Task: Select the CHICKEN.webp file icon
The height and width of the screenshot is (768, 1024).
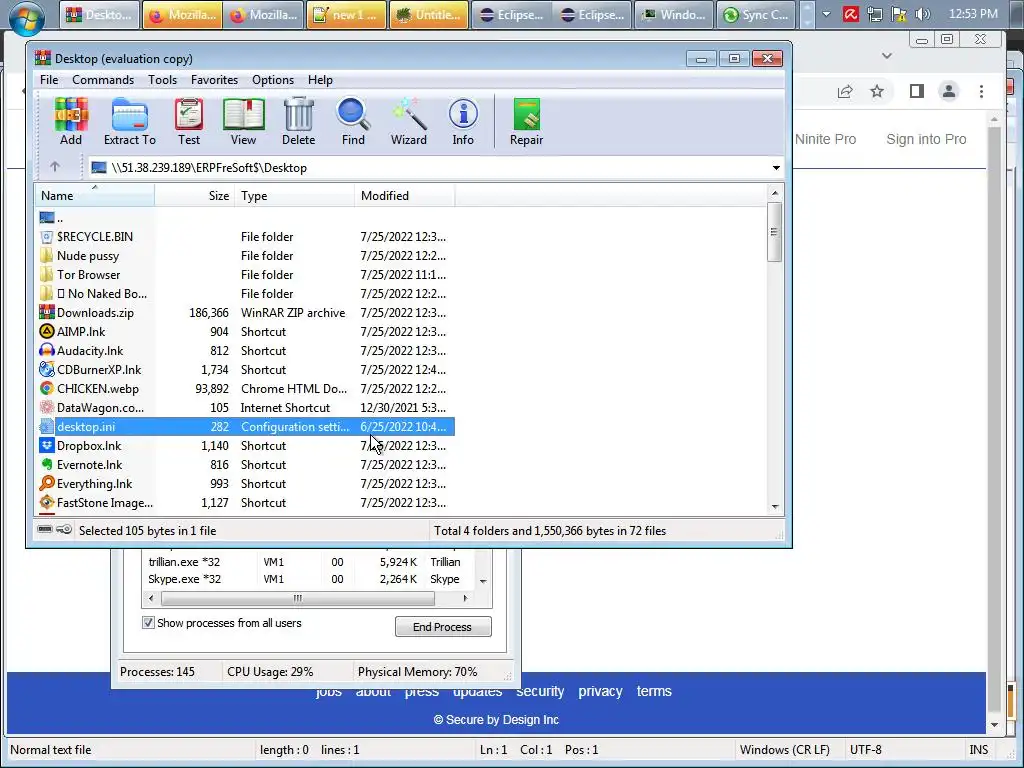Action: pos(46,388)
